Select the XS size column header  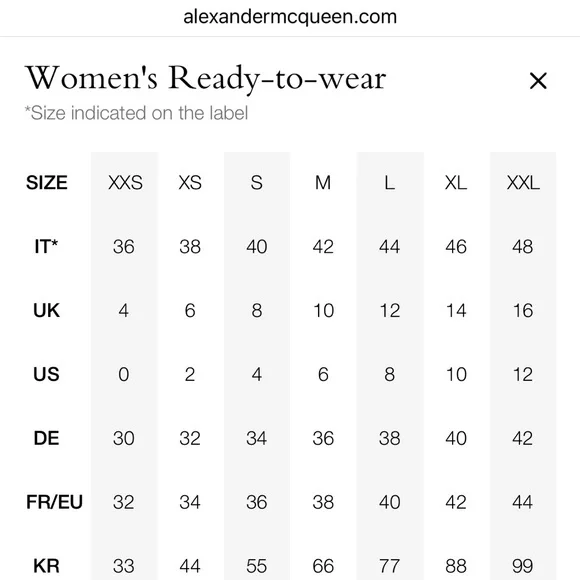click(190, 183)
